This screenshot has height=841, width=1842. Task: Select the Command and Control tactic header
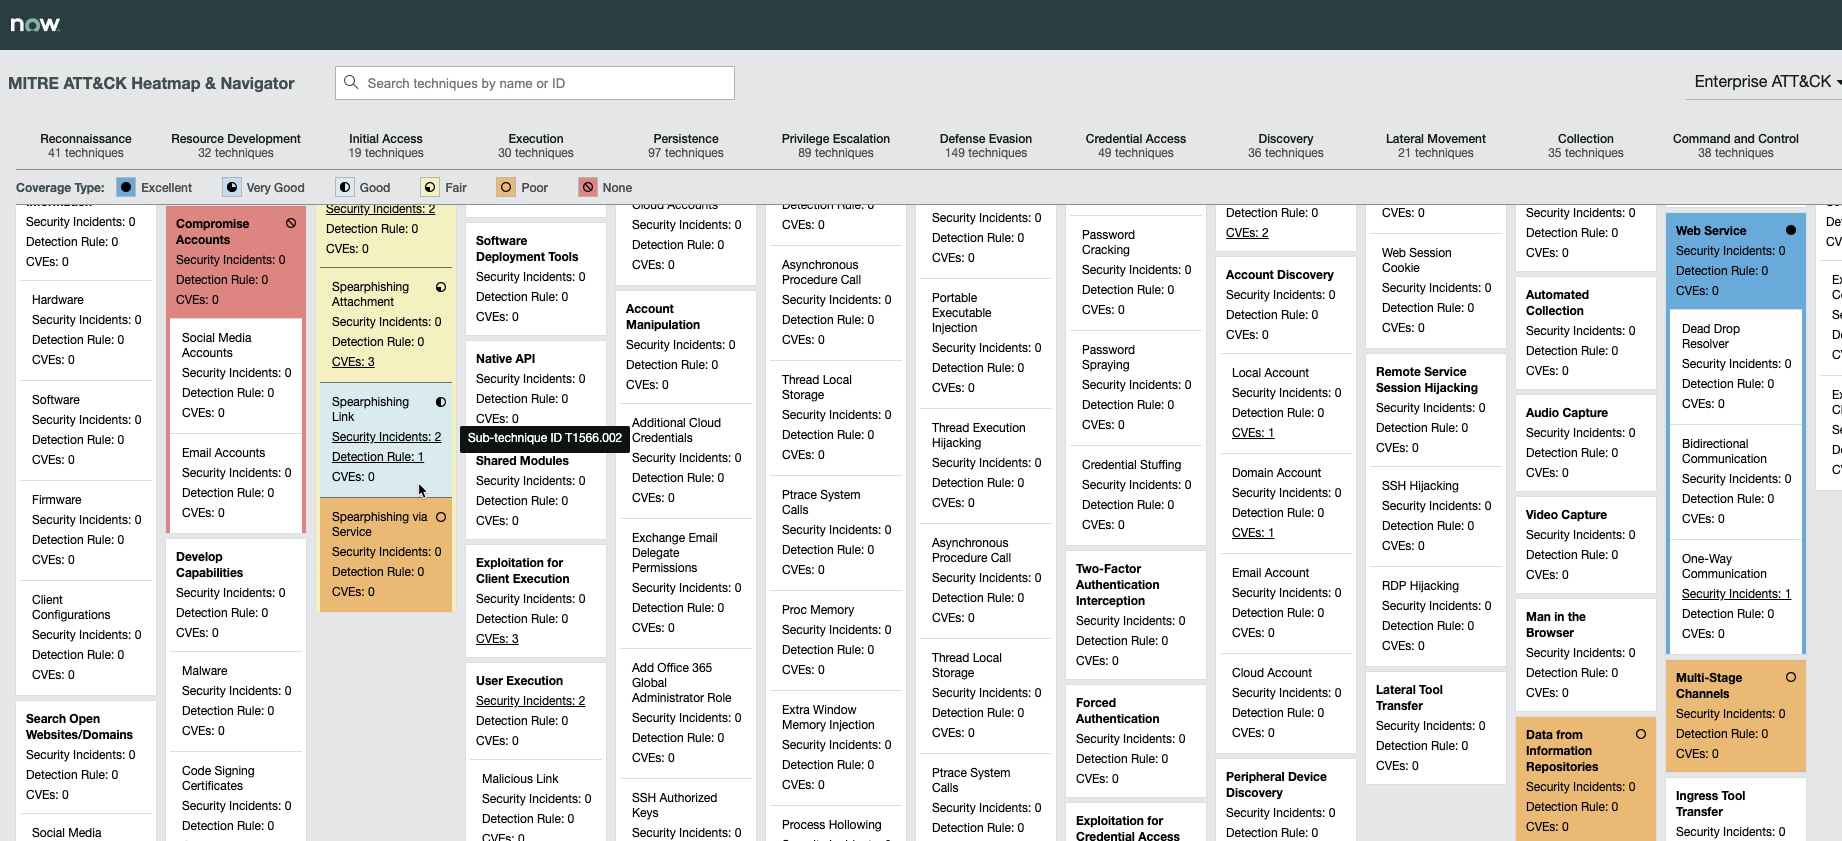pyautogui.click(x=1736, y=146)
